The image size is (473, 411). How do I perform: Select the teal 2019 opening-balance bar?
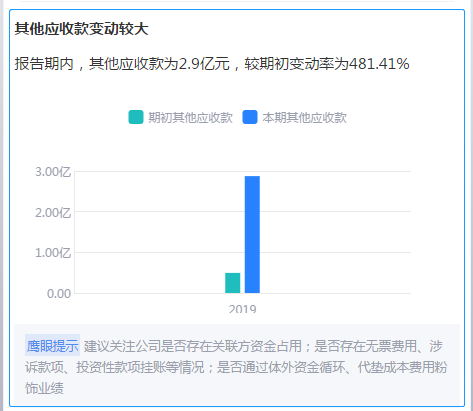pos(233,283)
